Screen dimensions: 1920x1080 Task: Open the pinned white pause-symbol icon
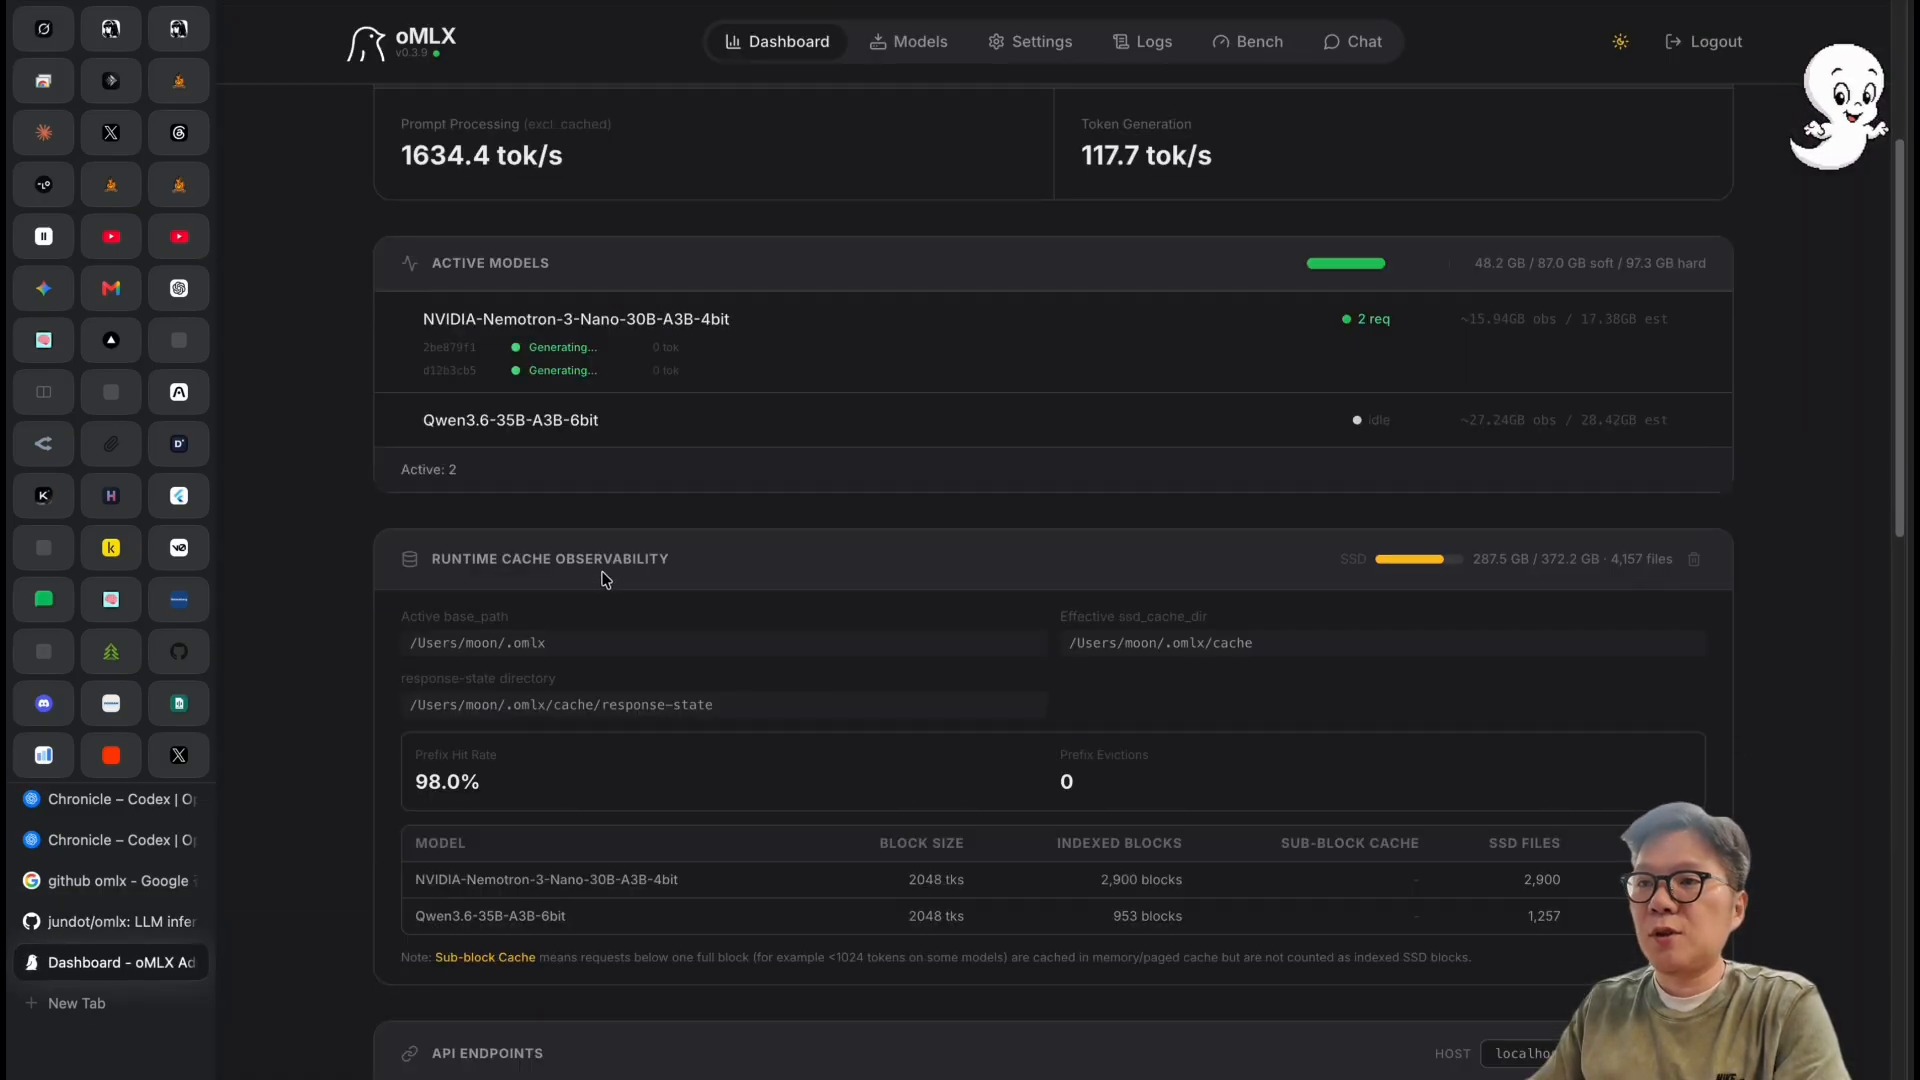click(44, 237)
